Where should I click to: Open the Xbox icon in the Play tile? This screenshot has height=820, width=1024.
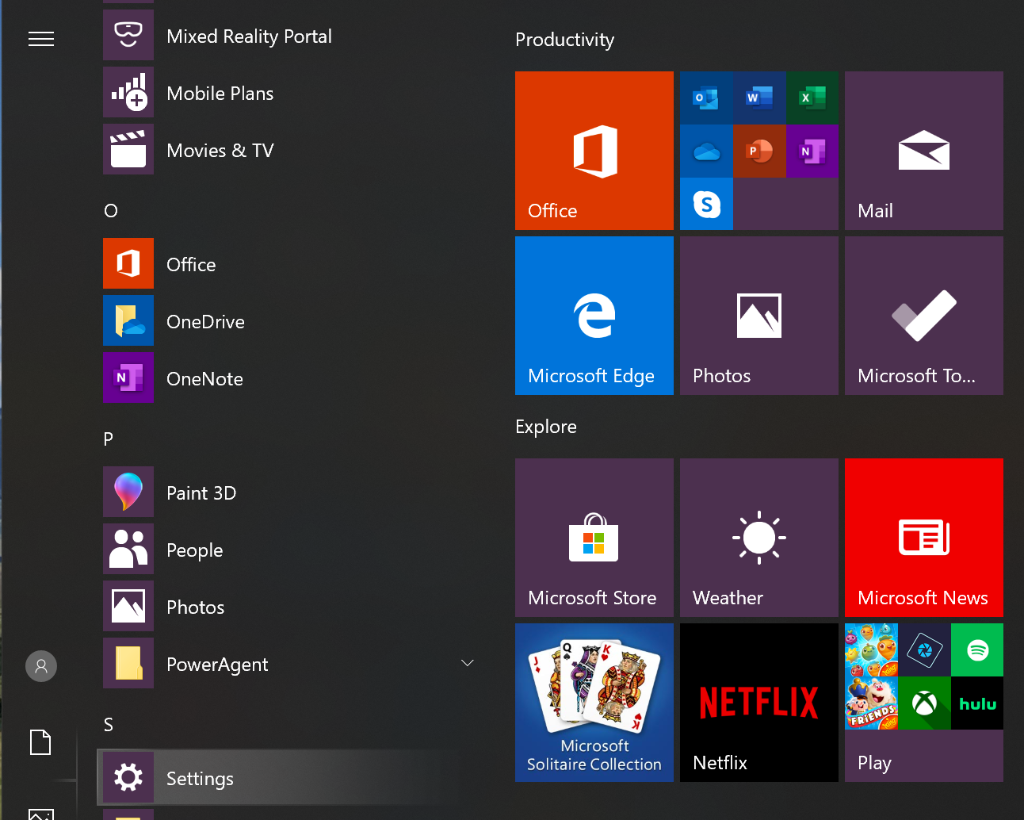click(924, 703)
